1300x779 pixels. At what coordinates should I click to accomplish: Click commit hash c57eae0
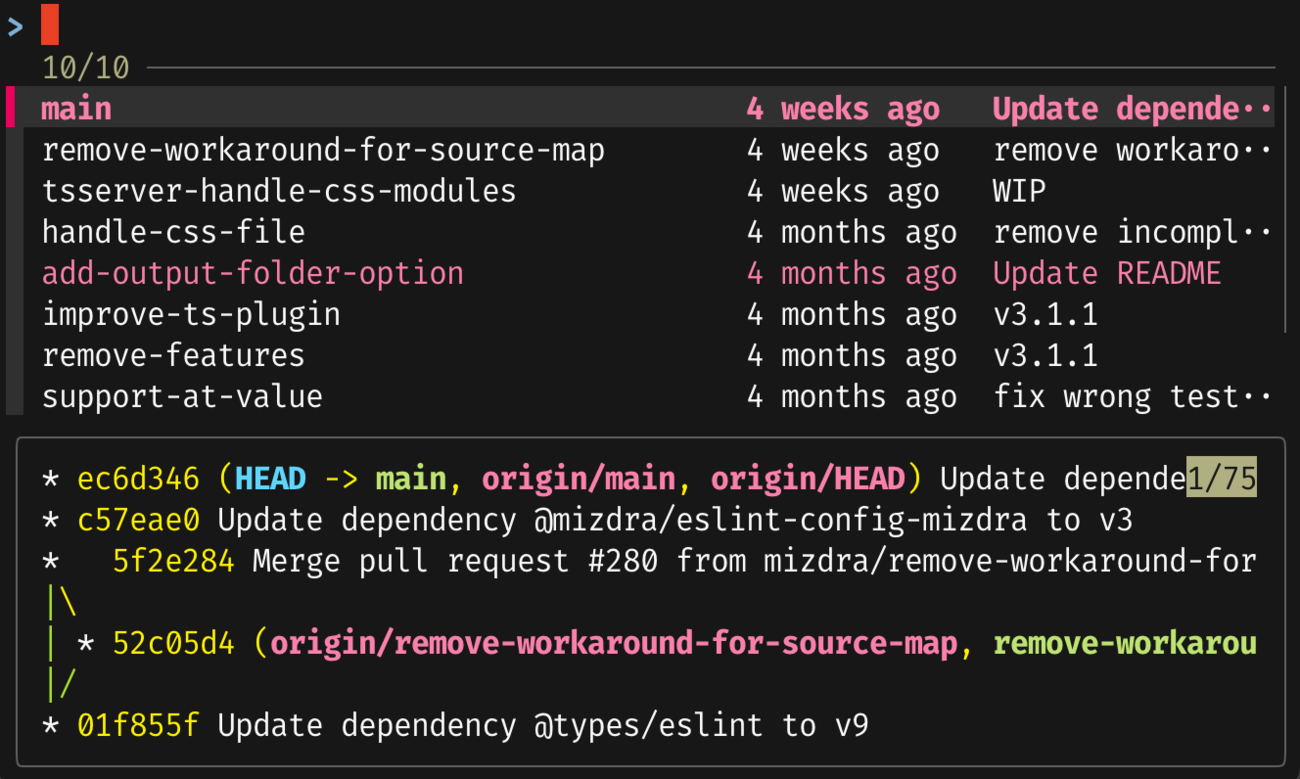click(138, 520)
